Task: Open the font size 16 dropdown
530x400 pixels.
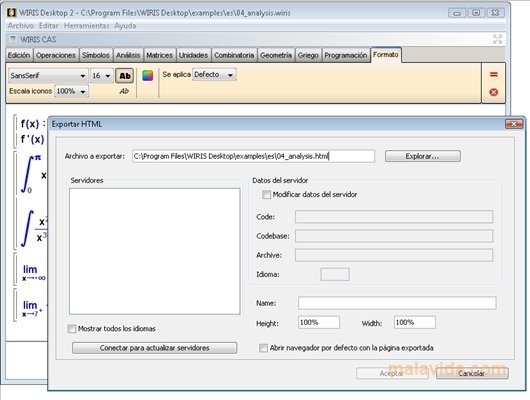Action: point(102,76)
